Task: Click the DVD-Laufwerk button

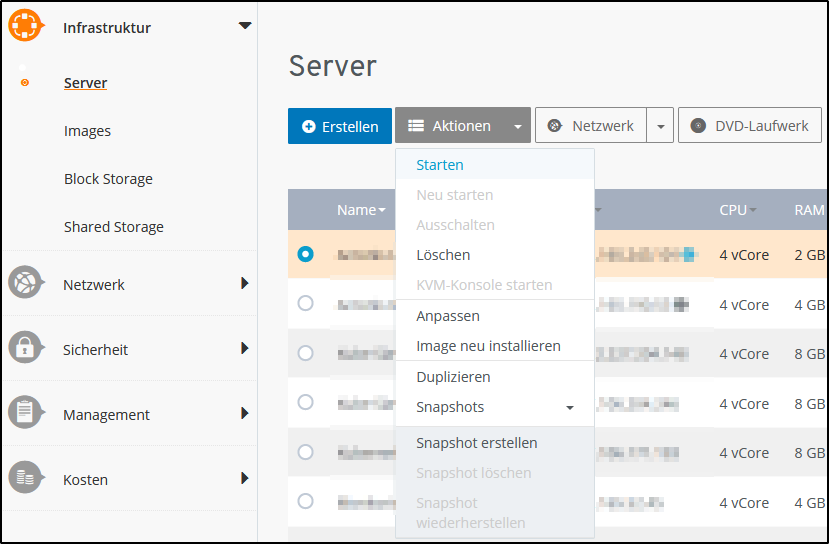Action: point(750,125)
